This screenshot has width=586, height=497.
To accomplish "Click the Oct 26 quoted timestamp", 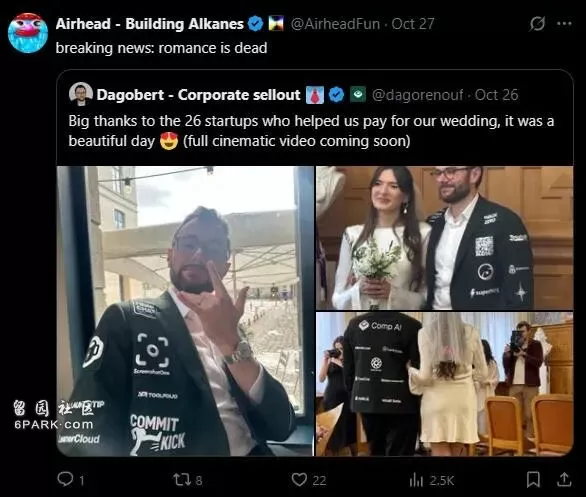I will (x=497, y=95).
